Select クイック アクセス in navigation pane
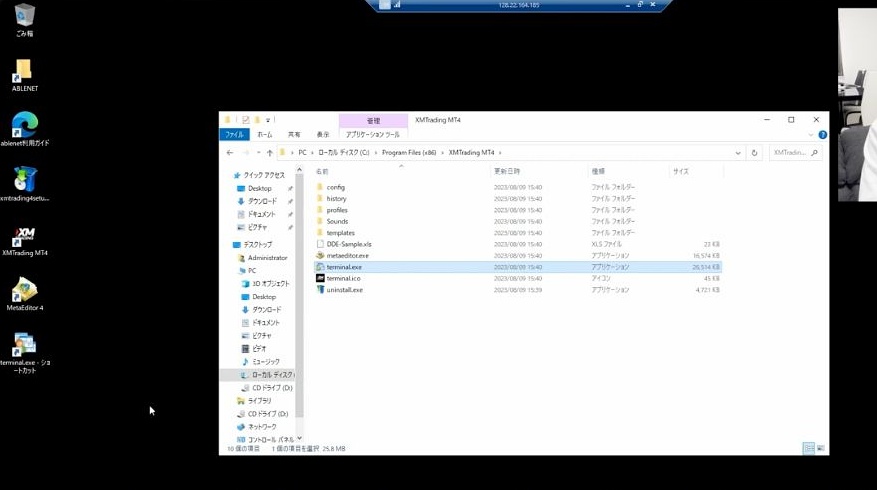This screenshot has height=490, width=877. click(259, 175)
